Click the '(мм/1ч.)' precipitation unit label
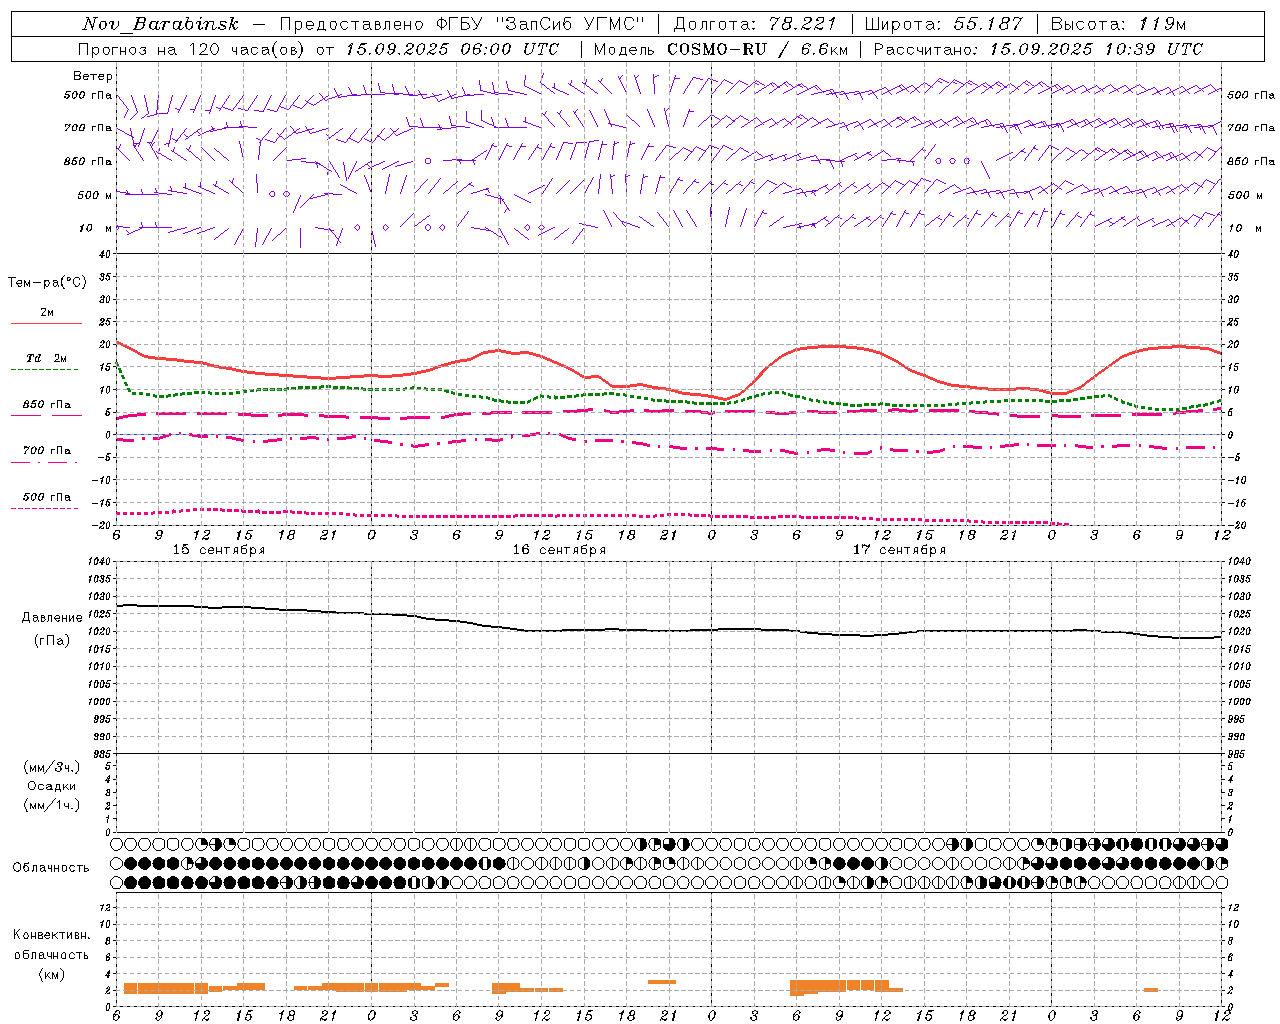This screenshot has height=1024, width=1280. 52,805
